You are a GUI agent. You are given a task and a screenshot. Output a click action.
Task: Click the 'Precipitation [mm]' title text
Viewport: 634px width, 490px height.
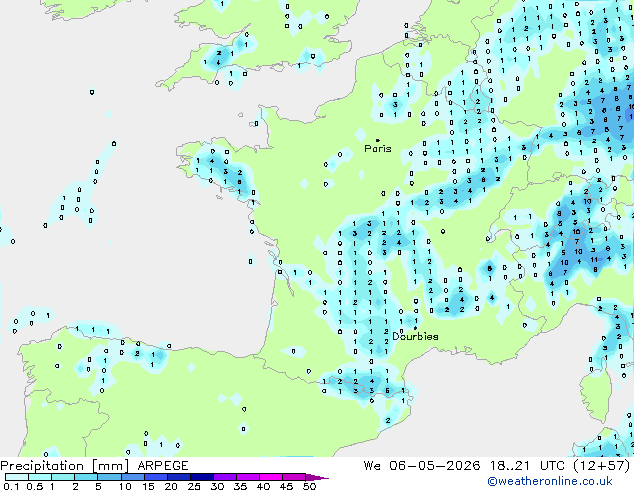(65, 466)
